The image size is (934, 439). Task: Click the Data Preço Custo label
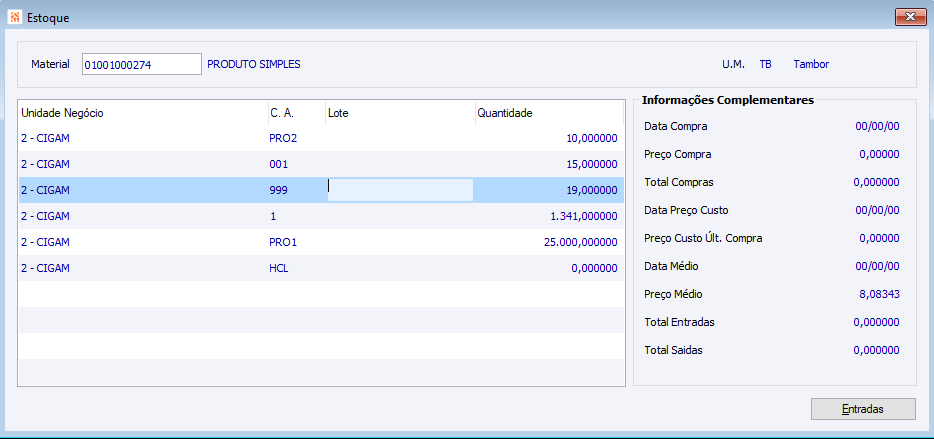pos(686,210)
